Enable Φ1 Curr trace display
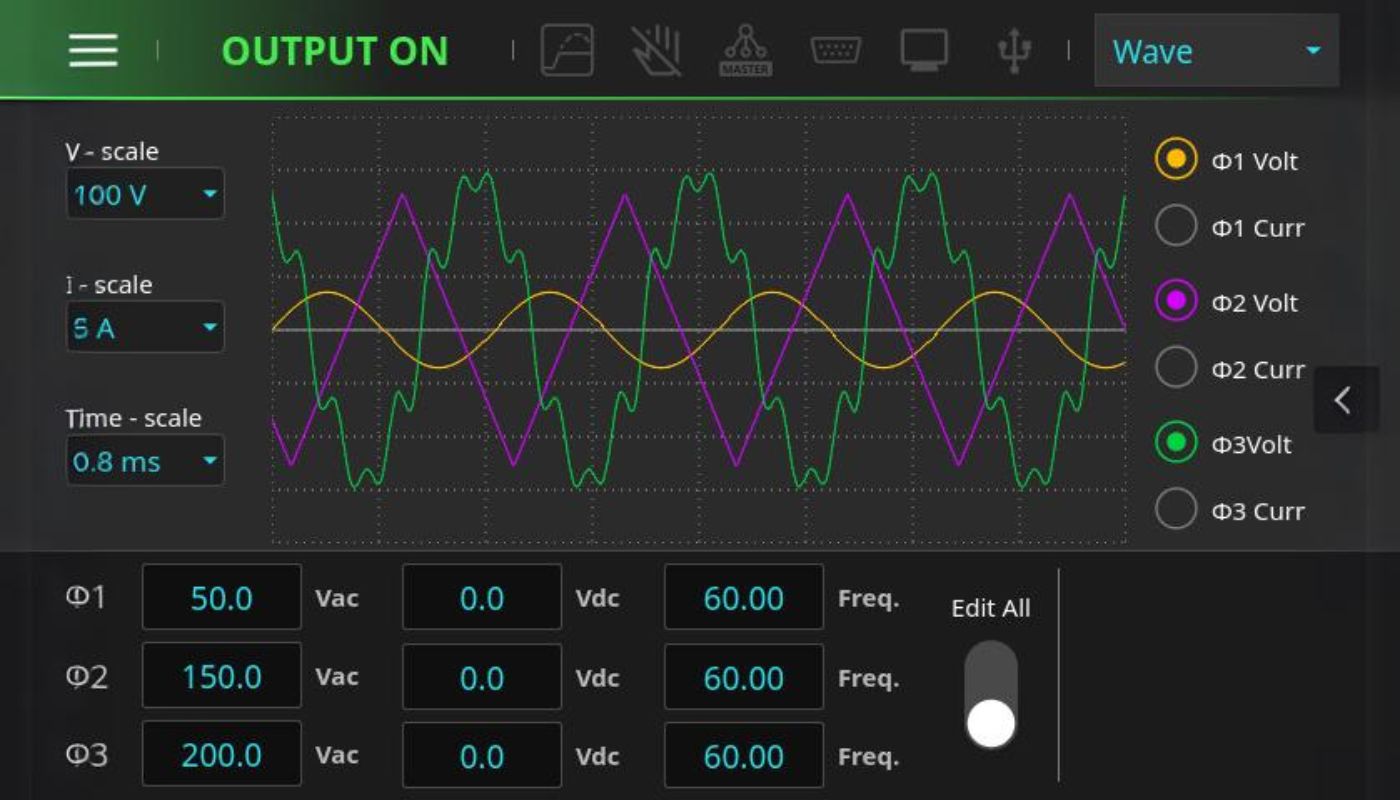Screen dimensions: 1400x800 [x=1176, y=226]
